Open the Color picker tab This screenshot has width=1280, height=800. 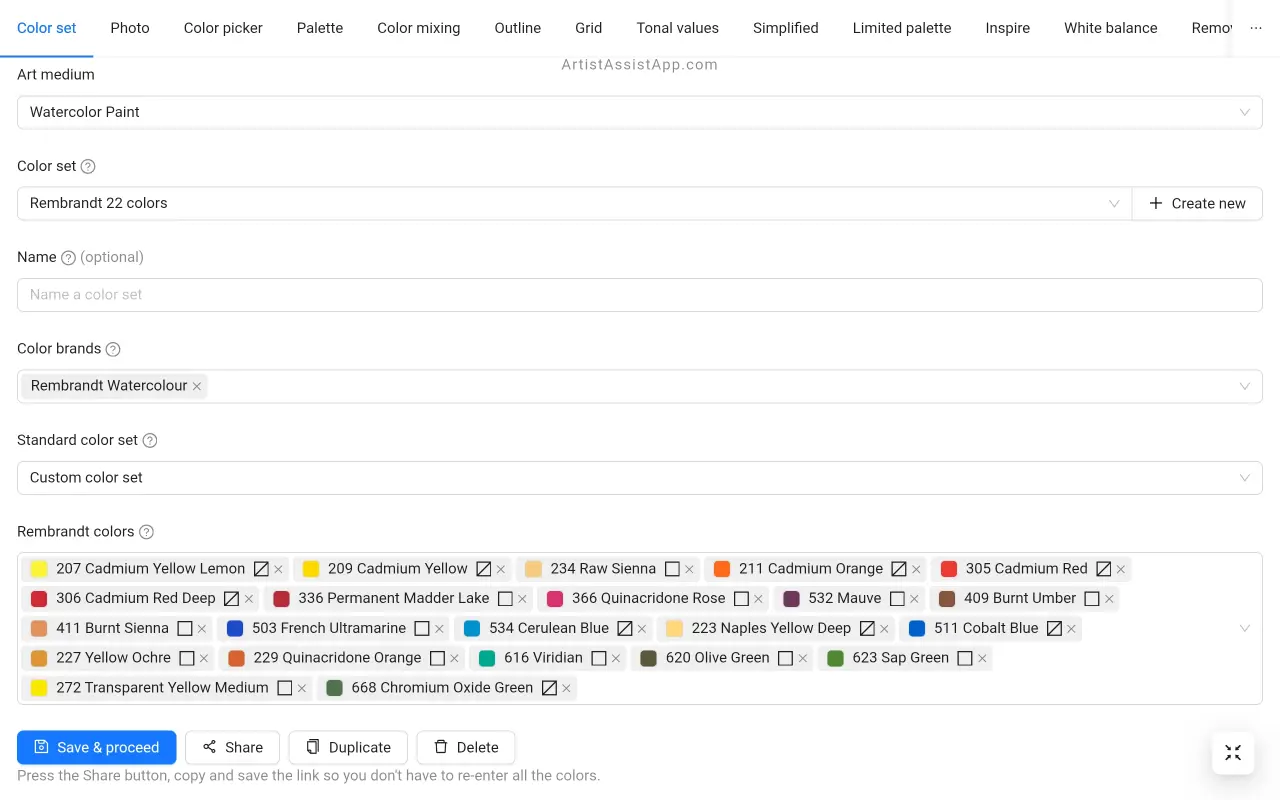click(x=223, y=28)
